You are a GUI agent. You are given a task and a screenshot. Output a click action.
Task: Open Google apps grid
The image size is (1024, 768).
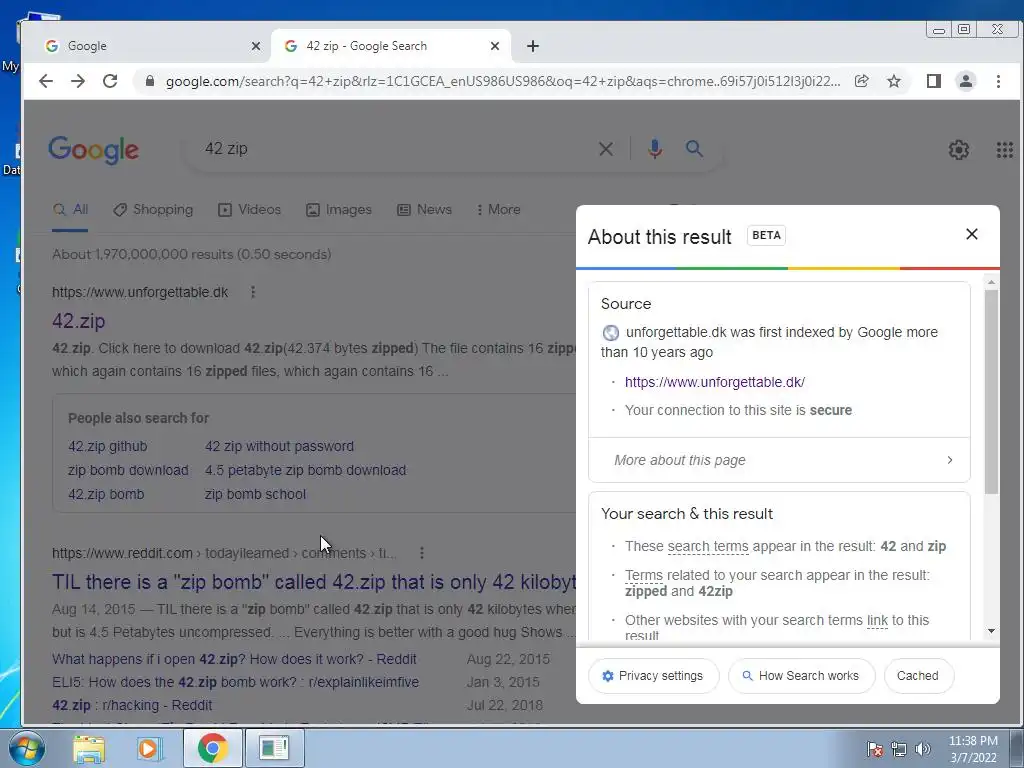point(1004,150)
